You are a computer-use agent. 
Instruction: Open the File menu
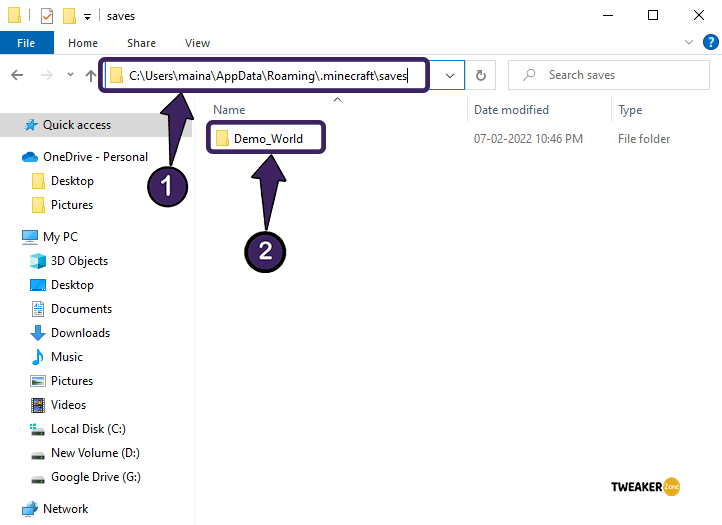(x=26, y=43)
